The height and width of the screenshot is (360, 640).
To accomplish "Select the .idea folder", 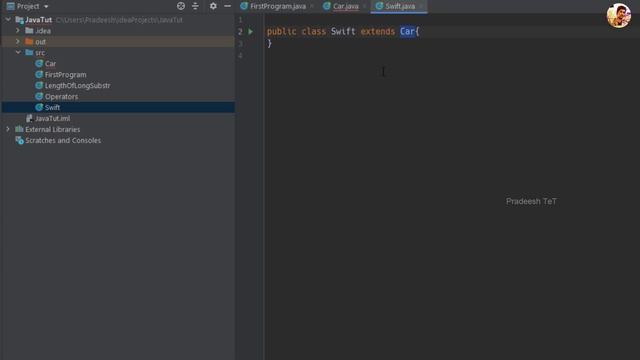I will tap(43, 31).
